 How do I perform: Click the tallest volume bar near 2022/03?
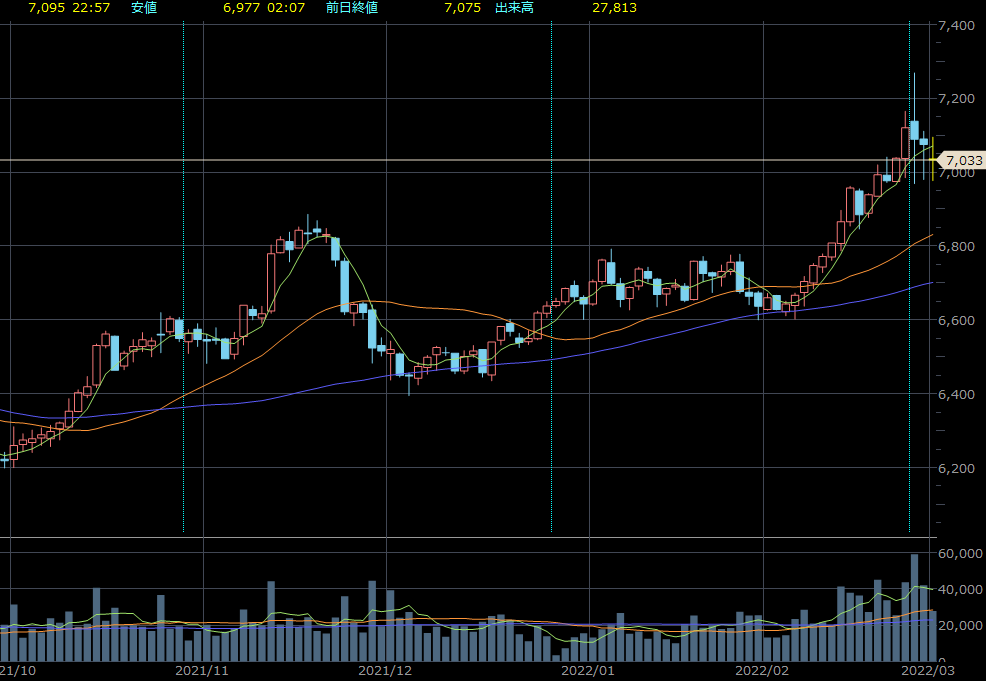tap(914, 607)
